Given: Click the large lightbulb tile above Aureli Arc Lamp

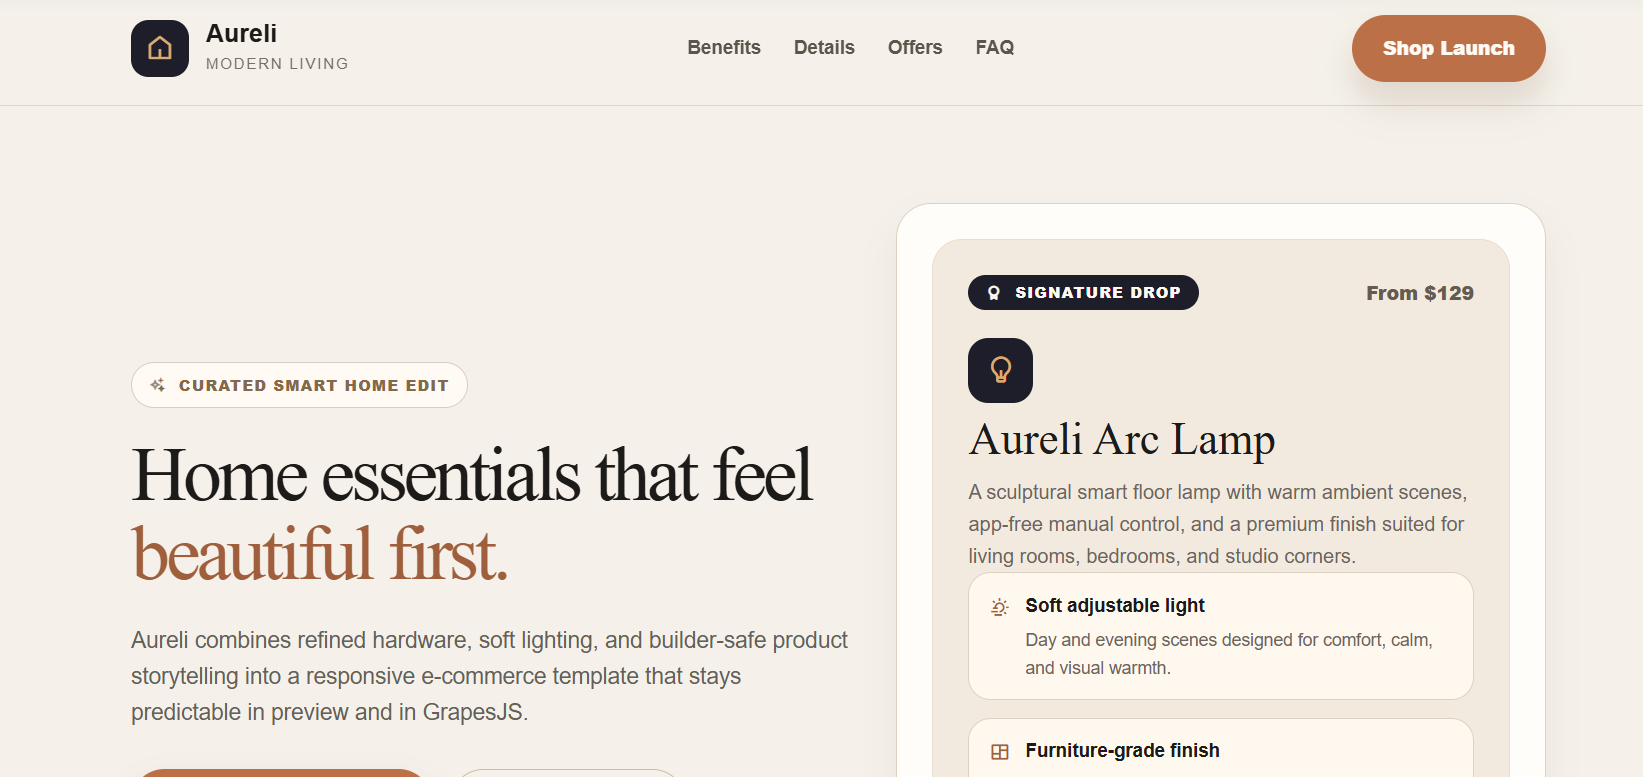Looking at the screenshot, I should pyautogui.click(x=1000, y=370).
